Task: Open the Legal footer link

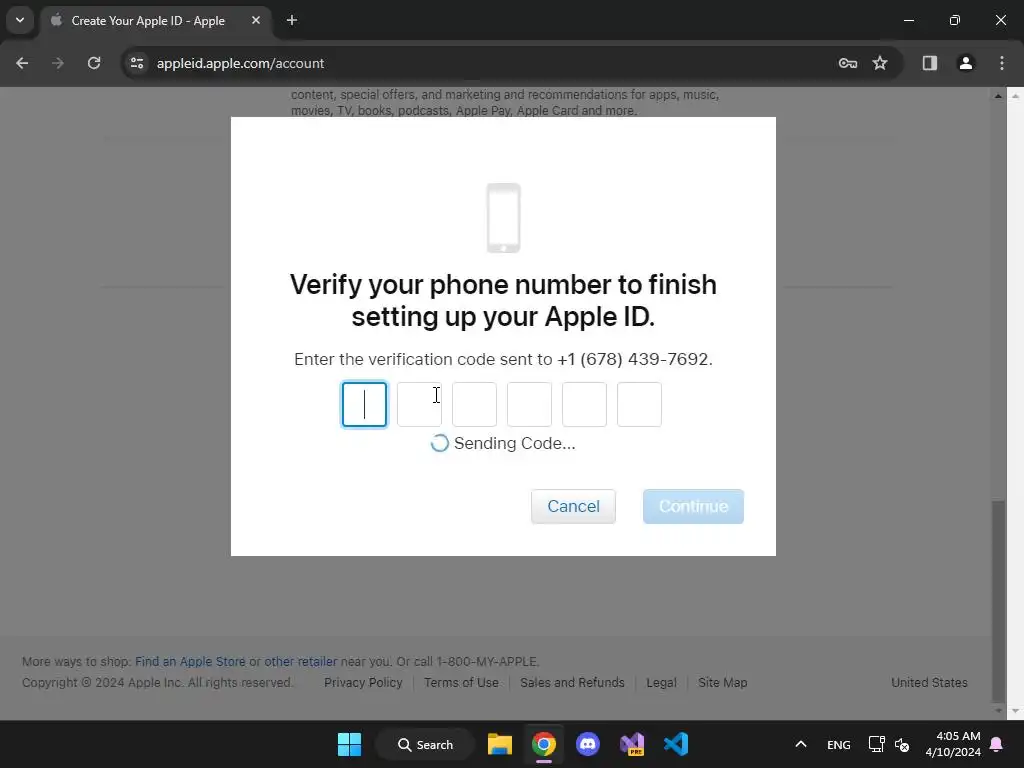Action: pyautogui.click(x=661, y=682)
